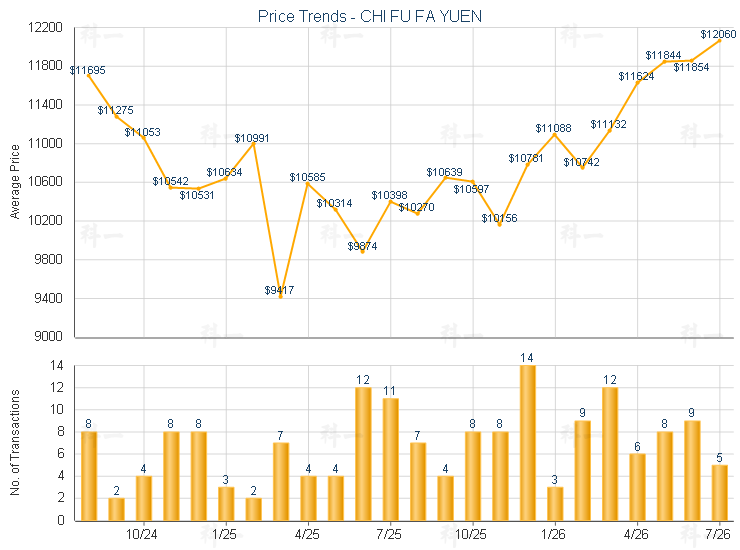The height and width of the screenshot is (550, 740).
Task: Click the 7/26 x-axis date label
Action: pyautogui.click(x=718, y=535)
